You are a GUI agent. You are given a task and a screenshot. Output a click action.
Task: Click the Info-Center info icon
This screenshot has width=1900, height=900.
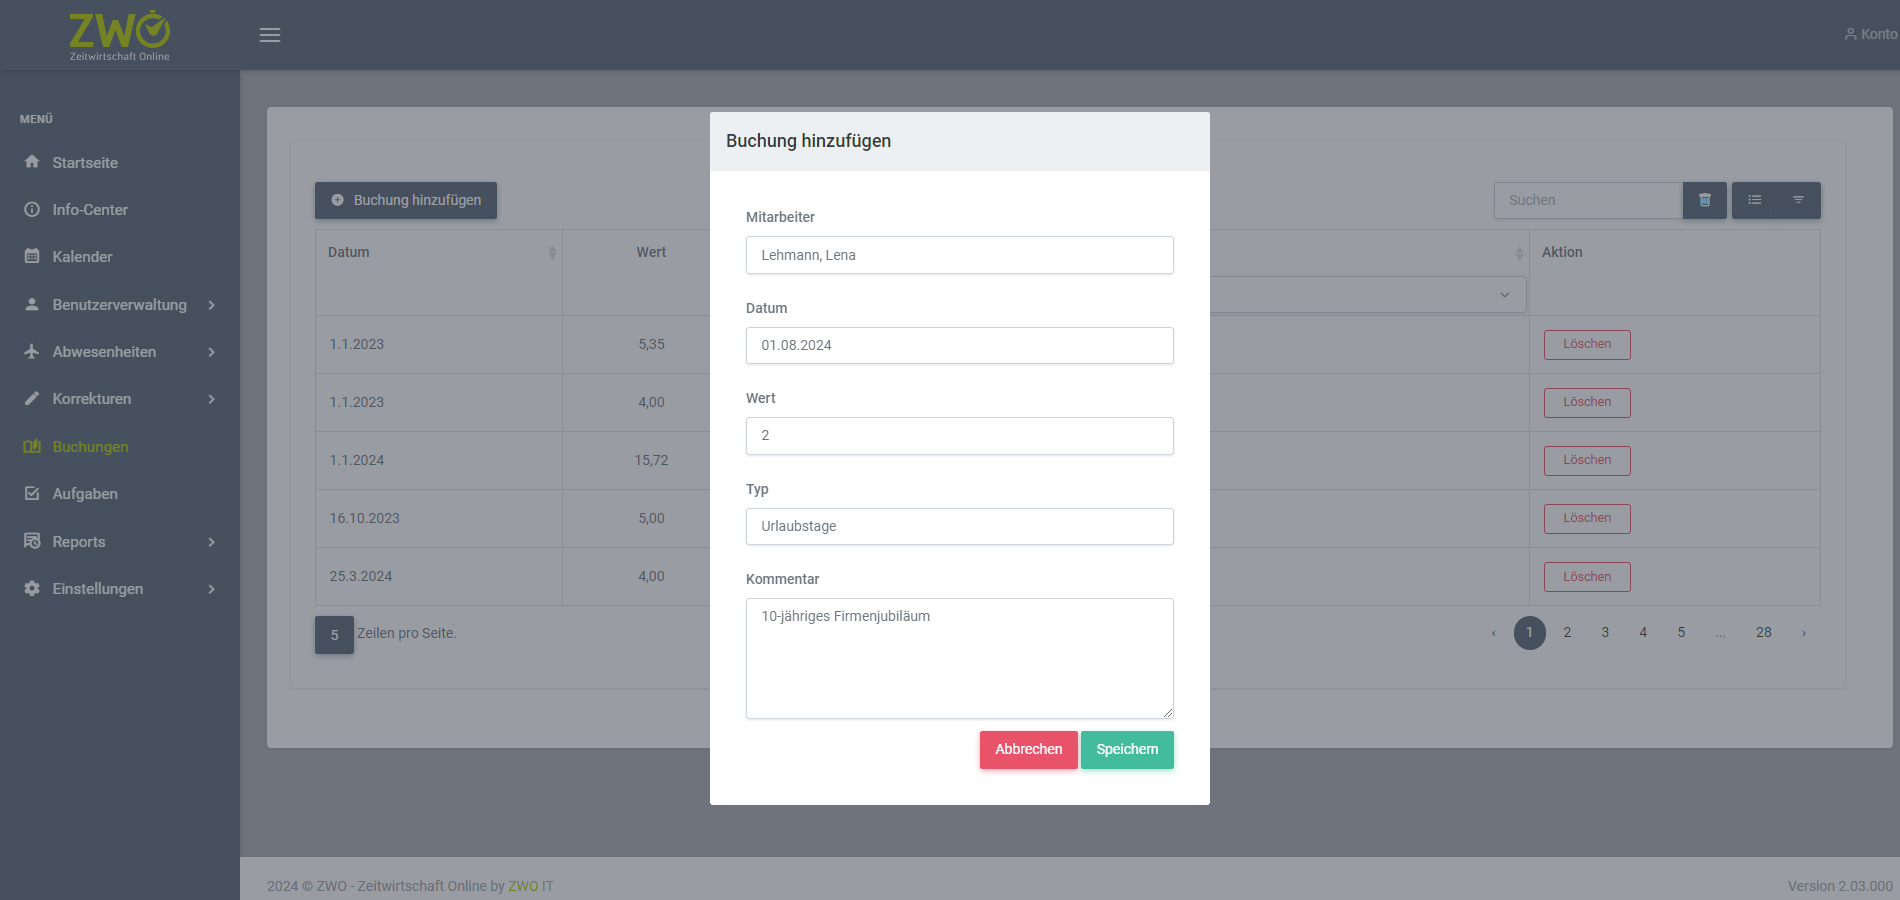pyautogui.click(x=32, y=210)
